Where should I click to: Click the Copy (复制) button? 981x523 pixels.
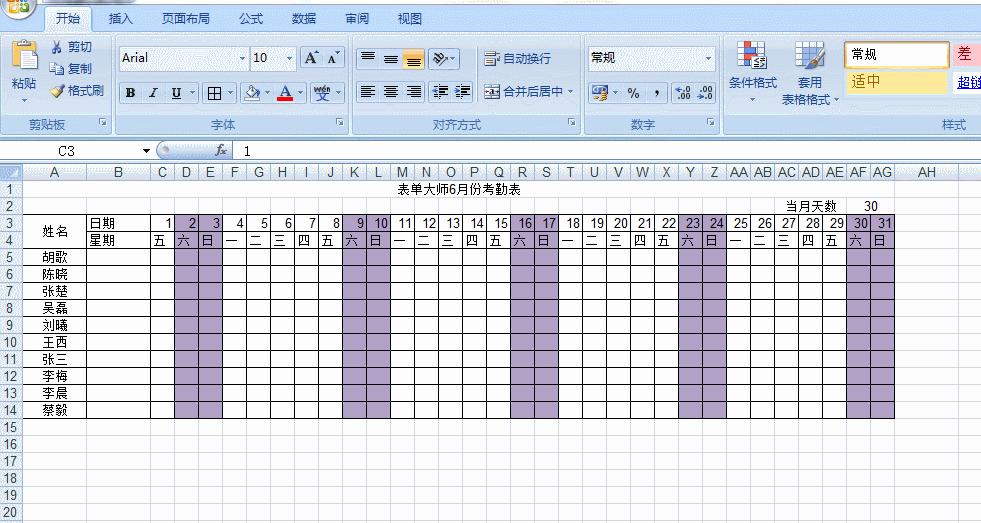[x=71, y=69]
